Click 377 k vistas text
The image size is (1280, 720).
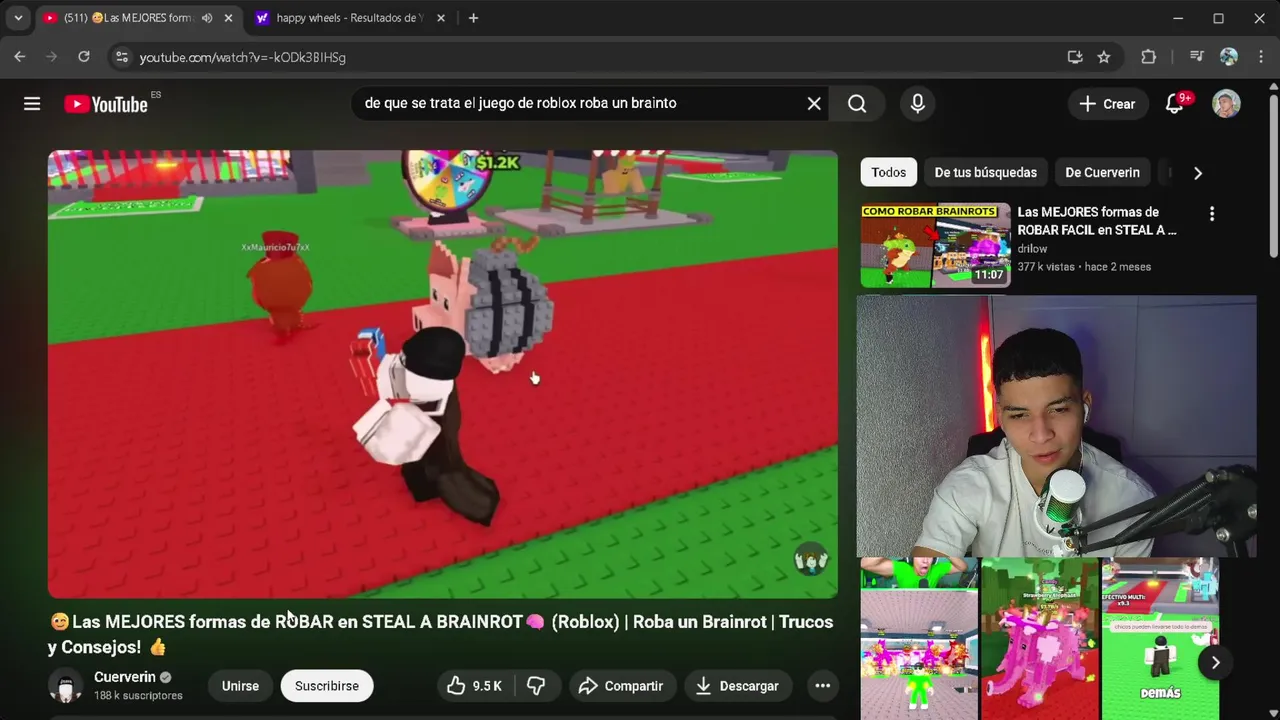[x=1046, y=267]
